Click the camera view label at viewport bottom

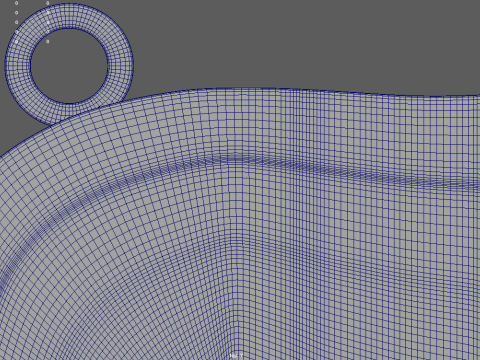[x=236, y=356]
